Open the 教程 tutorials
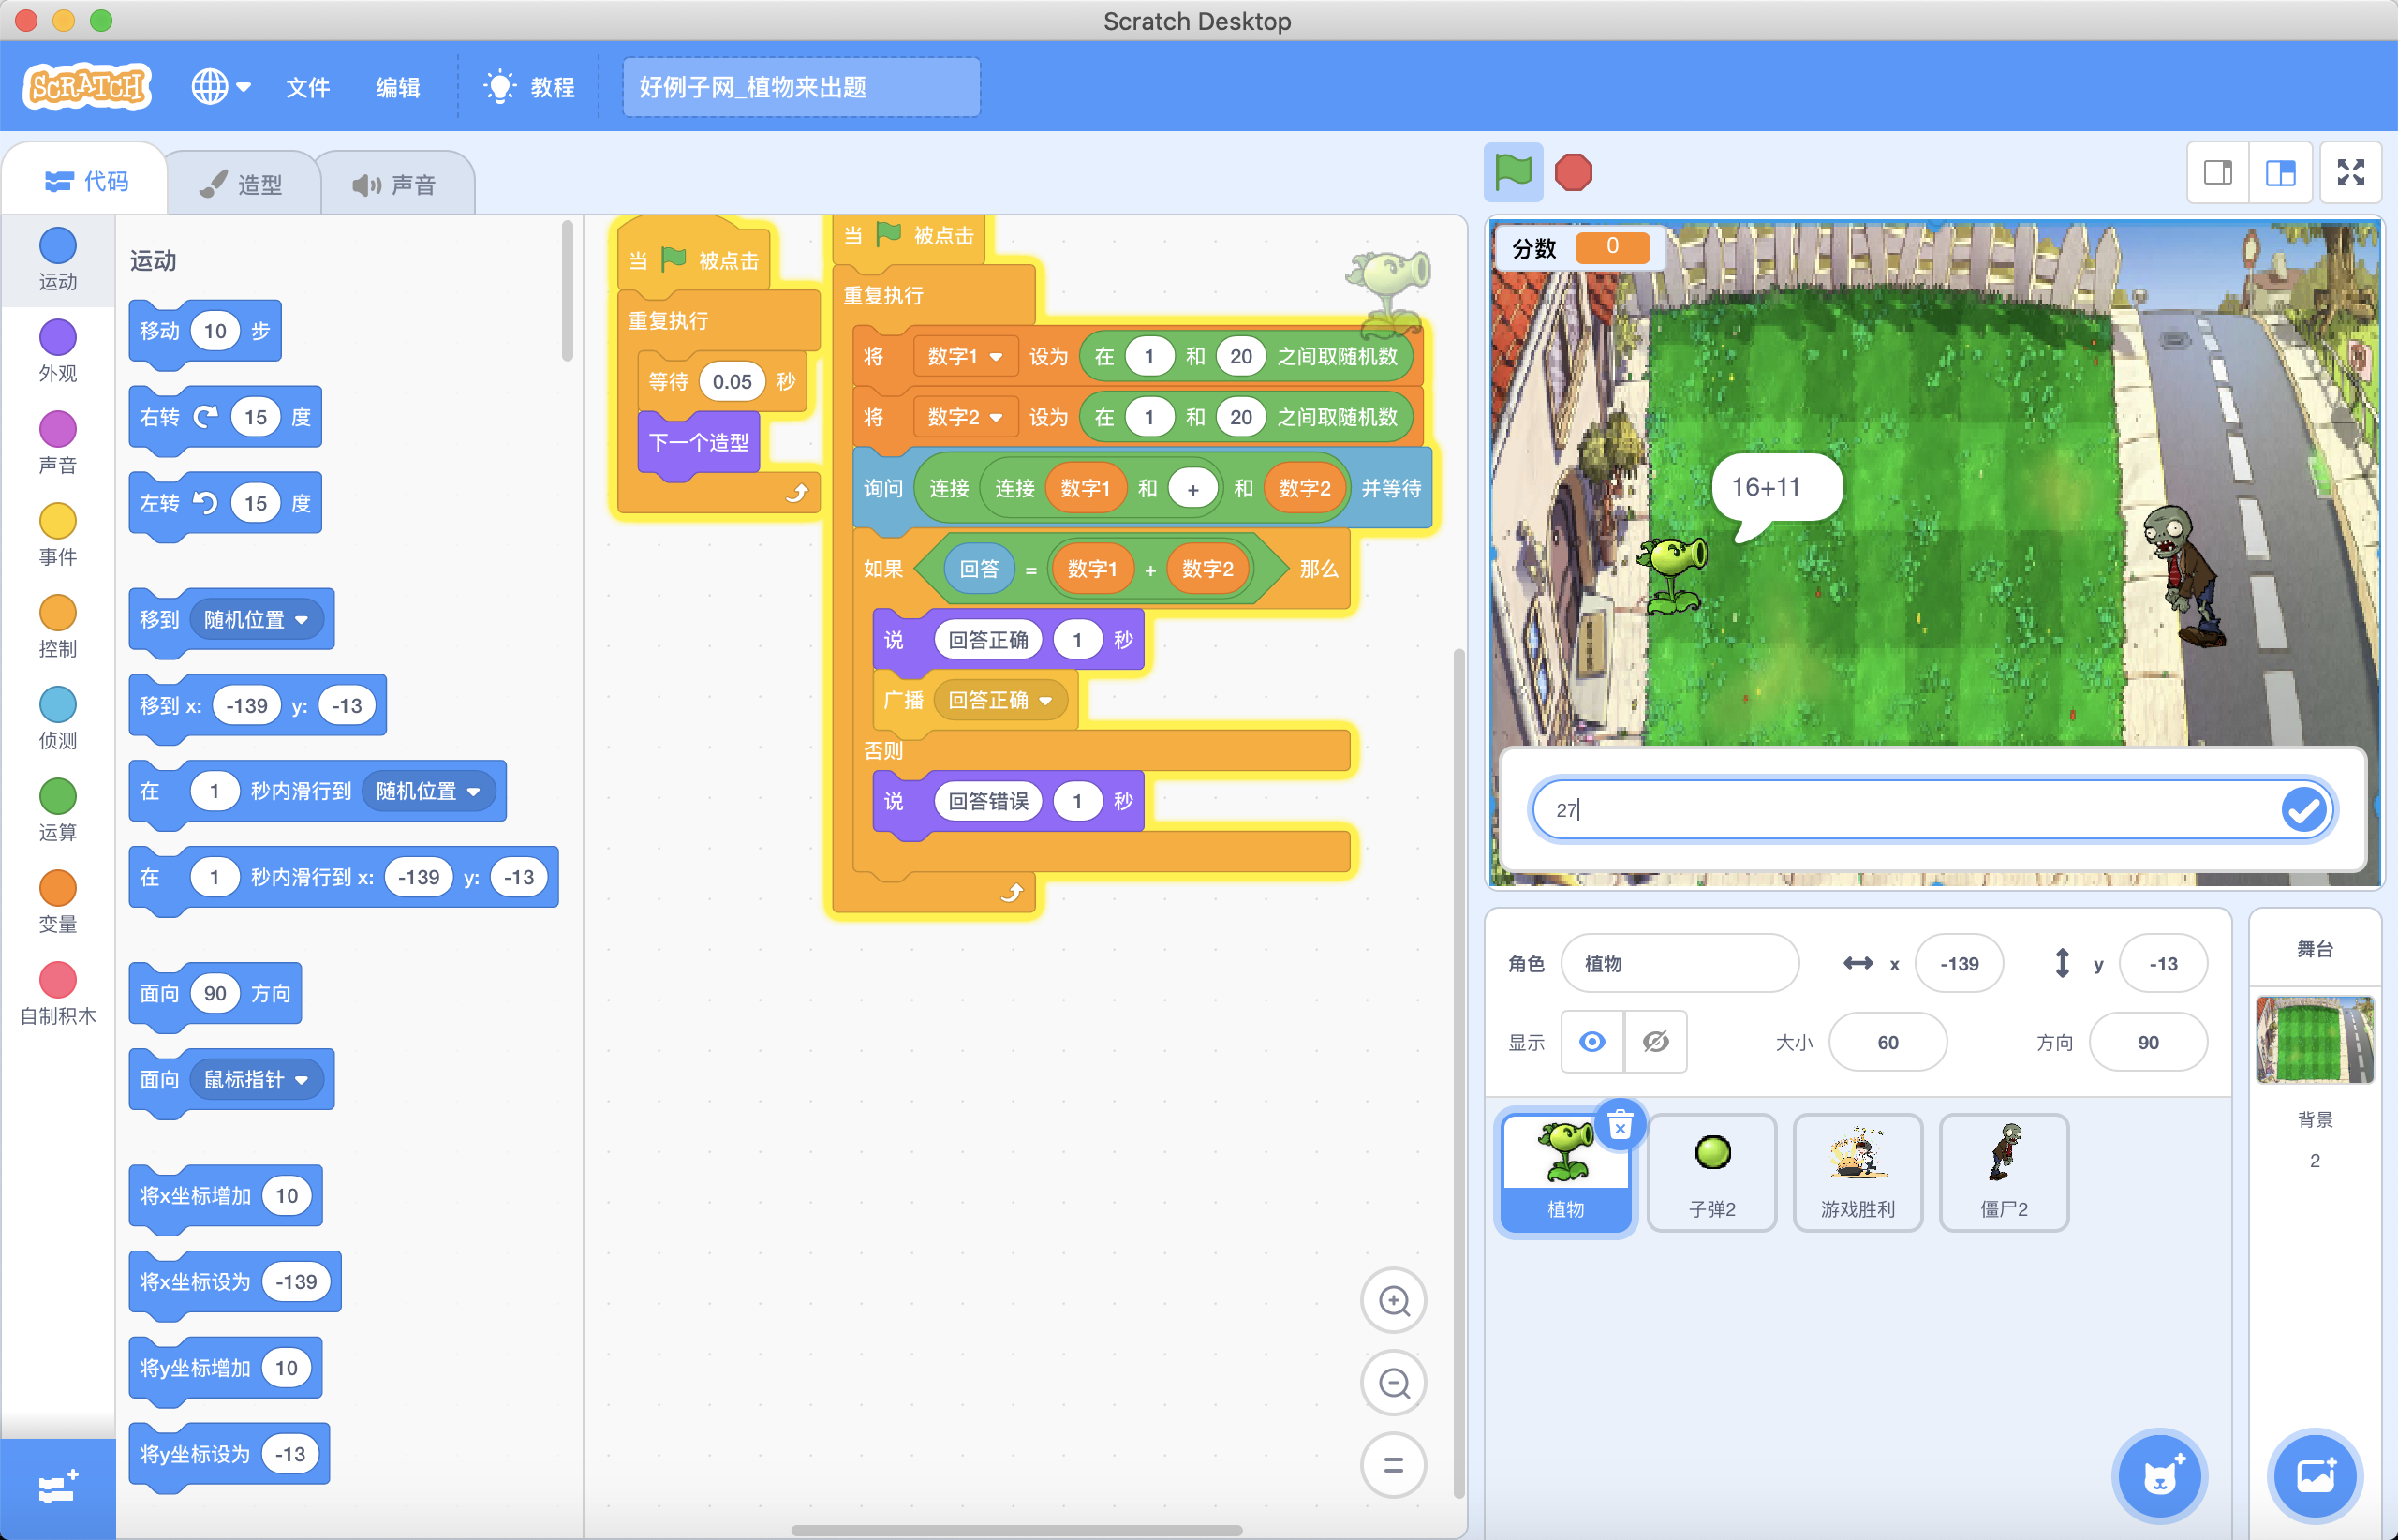2398x1540 pixels. coord(529,87)
